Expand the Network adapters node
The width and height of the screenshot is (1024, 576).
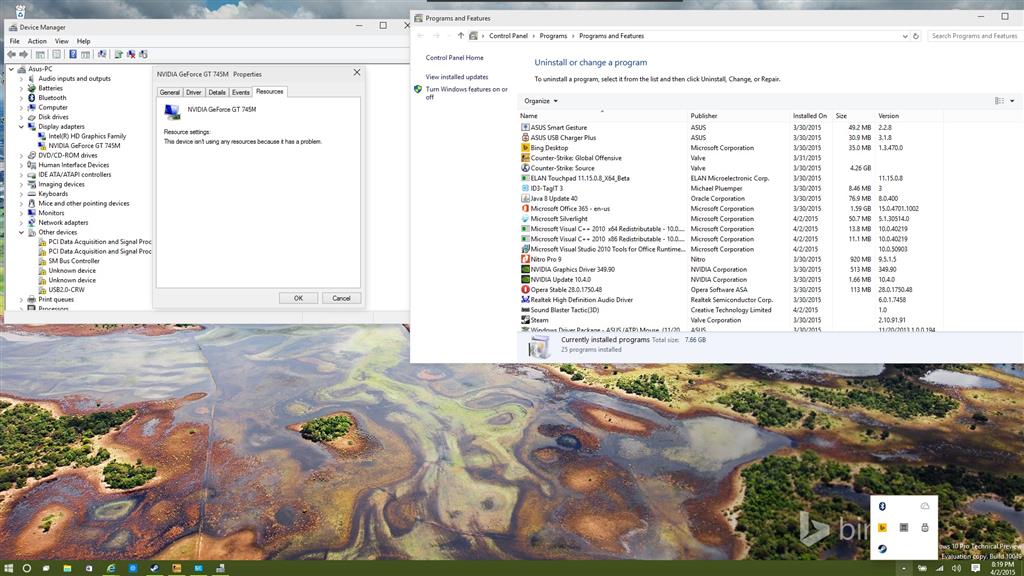point(21,223)
